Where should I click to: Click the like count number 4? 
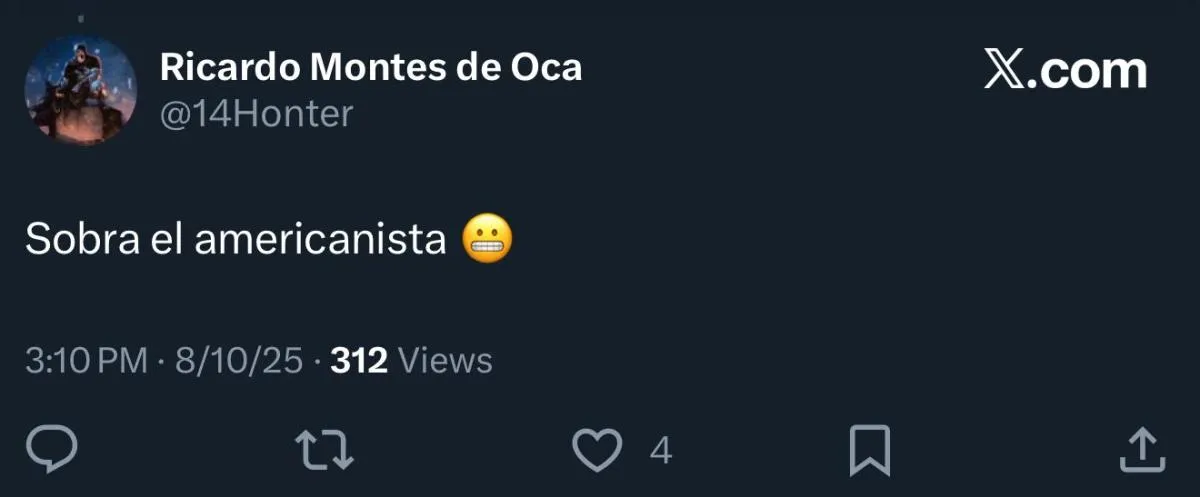click(660, 452)
